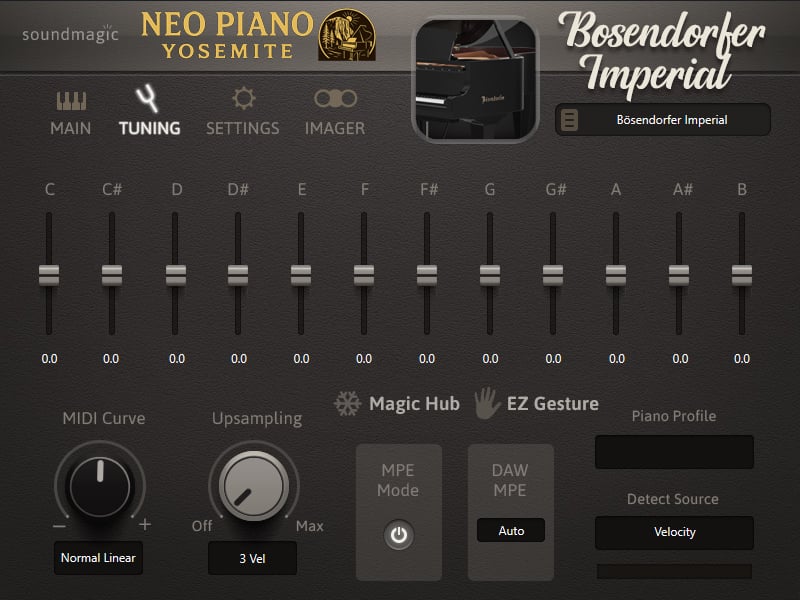
Task: Expand the Detect Source Velocity dropdown
Action: 674,532
